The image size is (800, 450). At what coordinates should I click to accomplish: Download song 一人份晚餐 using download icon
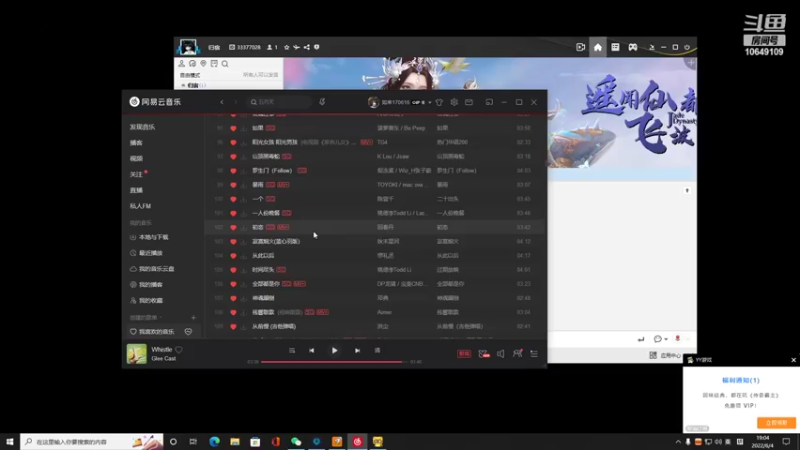pos(243,213)
